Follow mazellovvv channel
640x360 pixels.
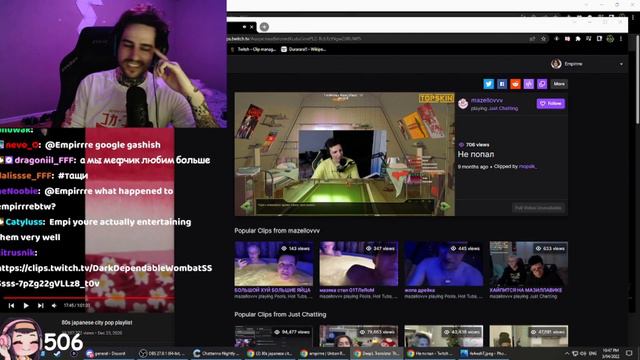(x=551, y=104)
